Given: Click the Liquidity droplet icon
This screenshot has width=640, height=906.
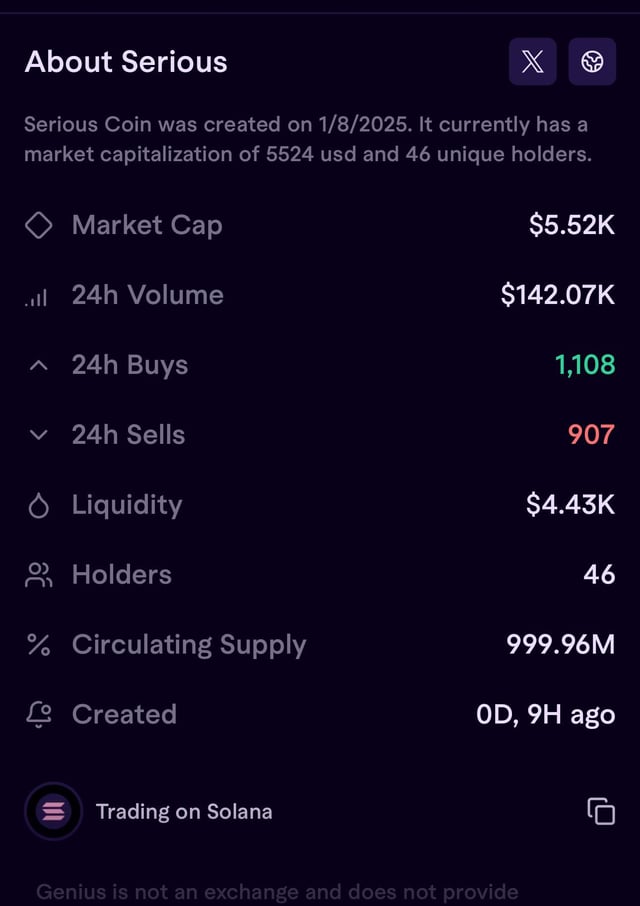Looking at the screenshot, I should [38, 506].
